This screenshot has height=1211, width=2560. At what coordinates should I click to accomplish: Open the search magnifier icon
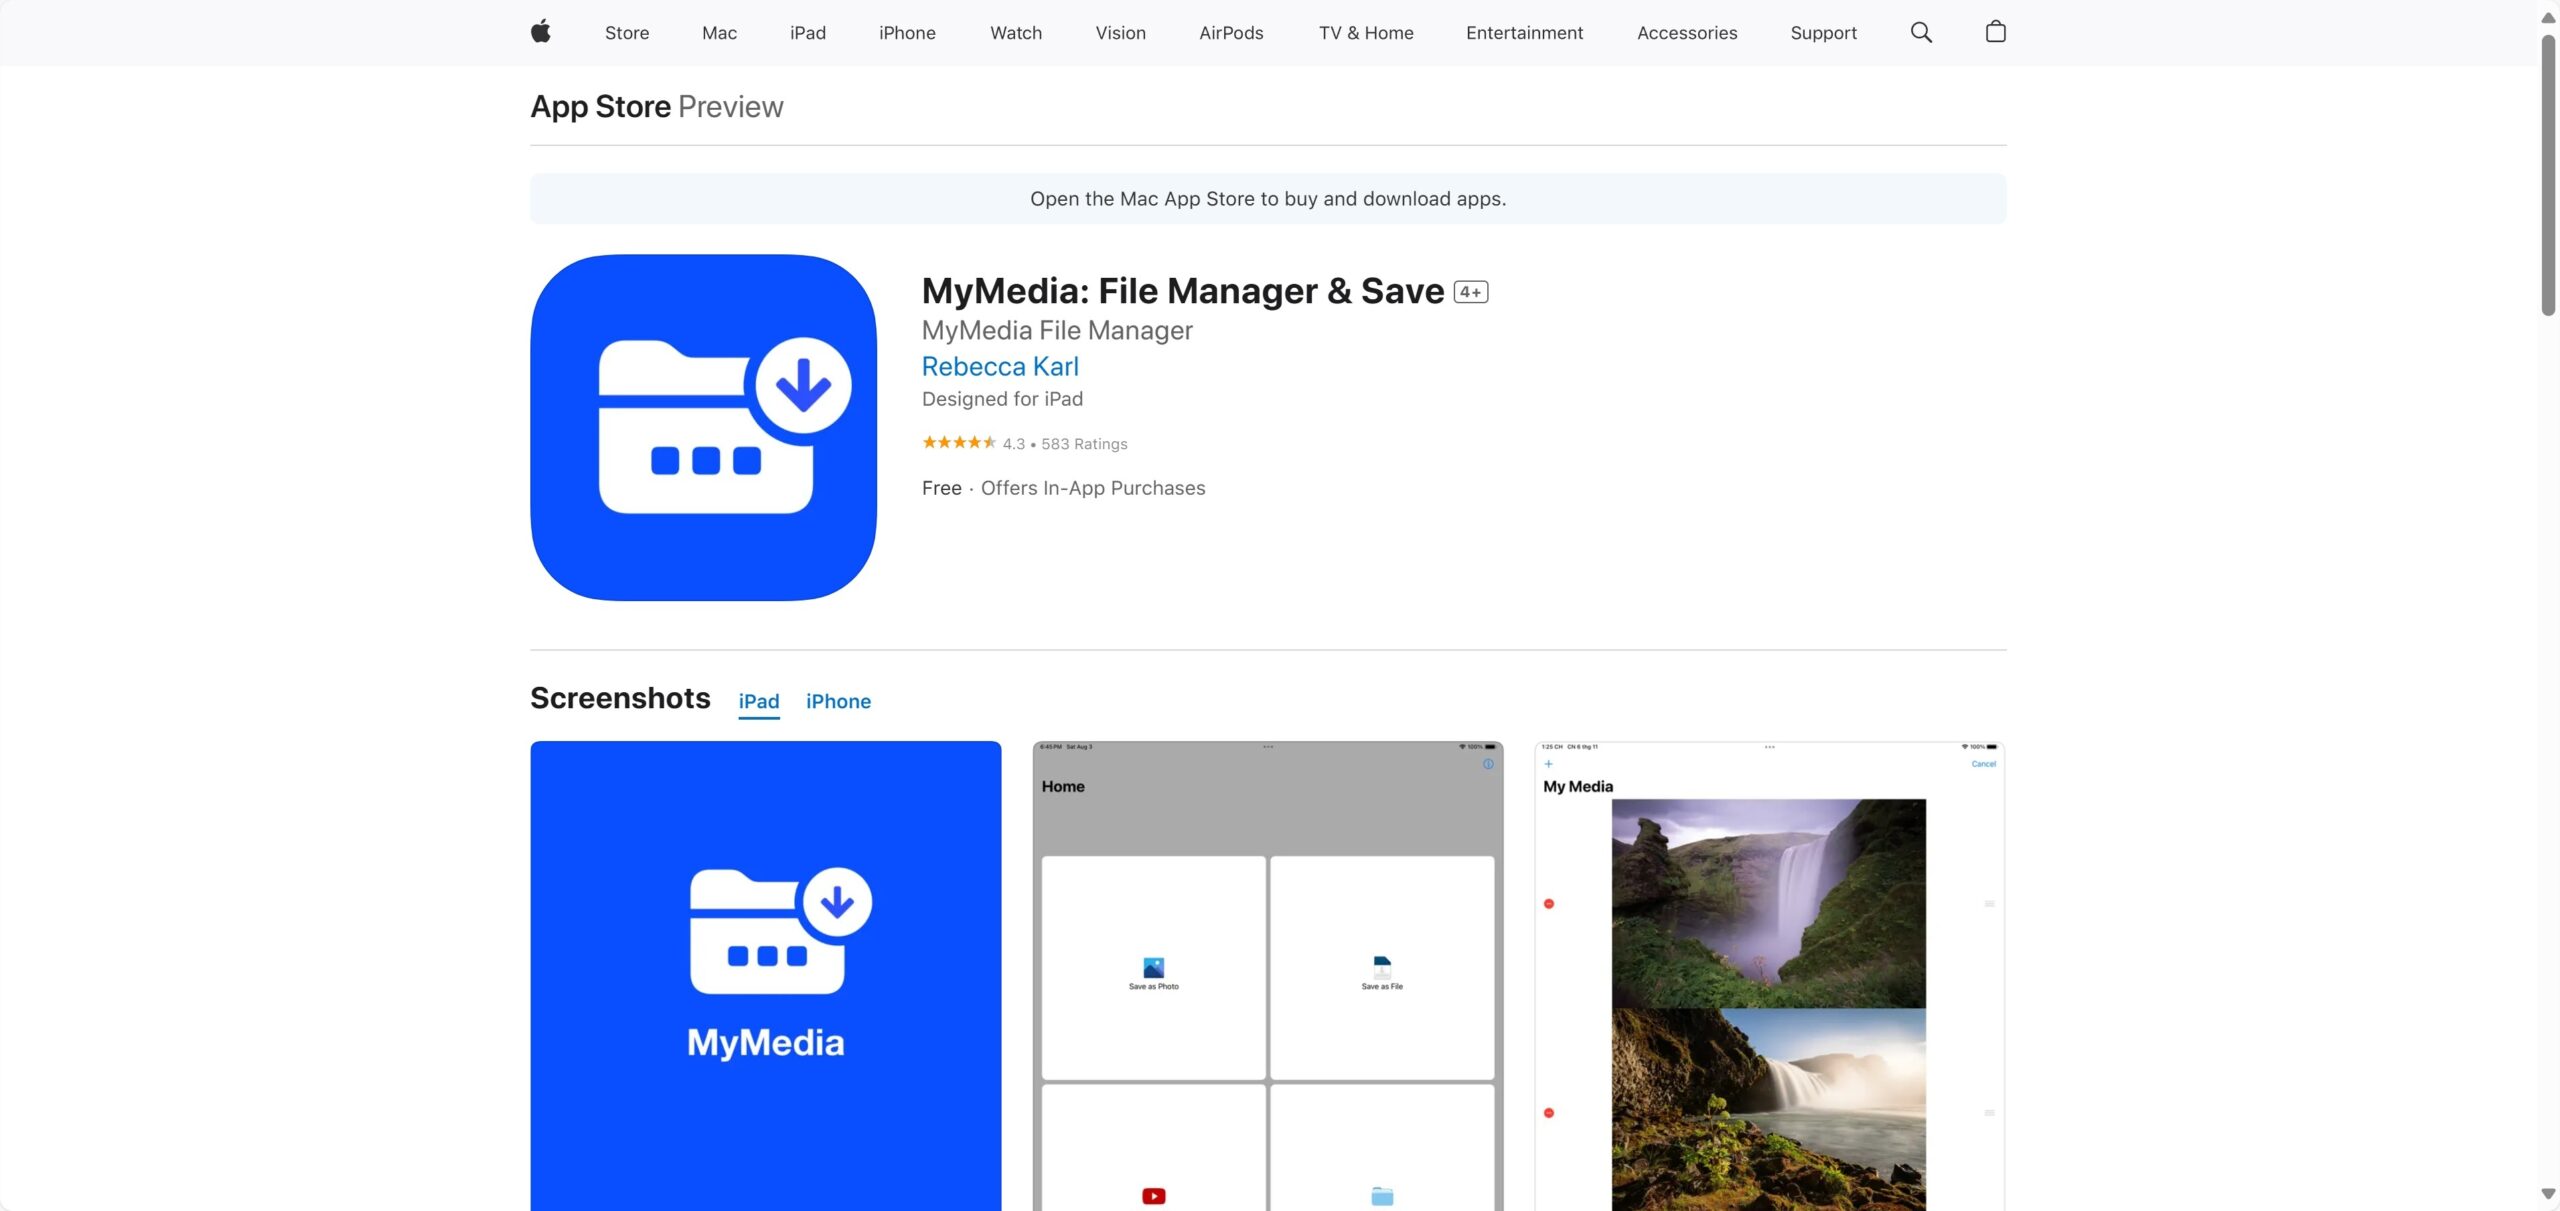(x=1921, y=32)
